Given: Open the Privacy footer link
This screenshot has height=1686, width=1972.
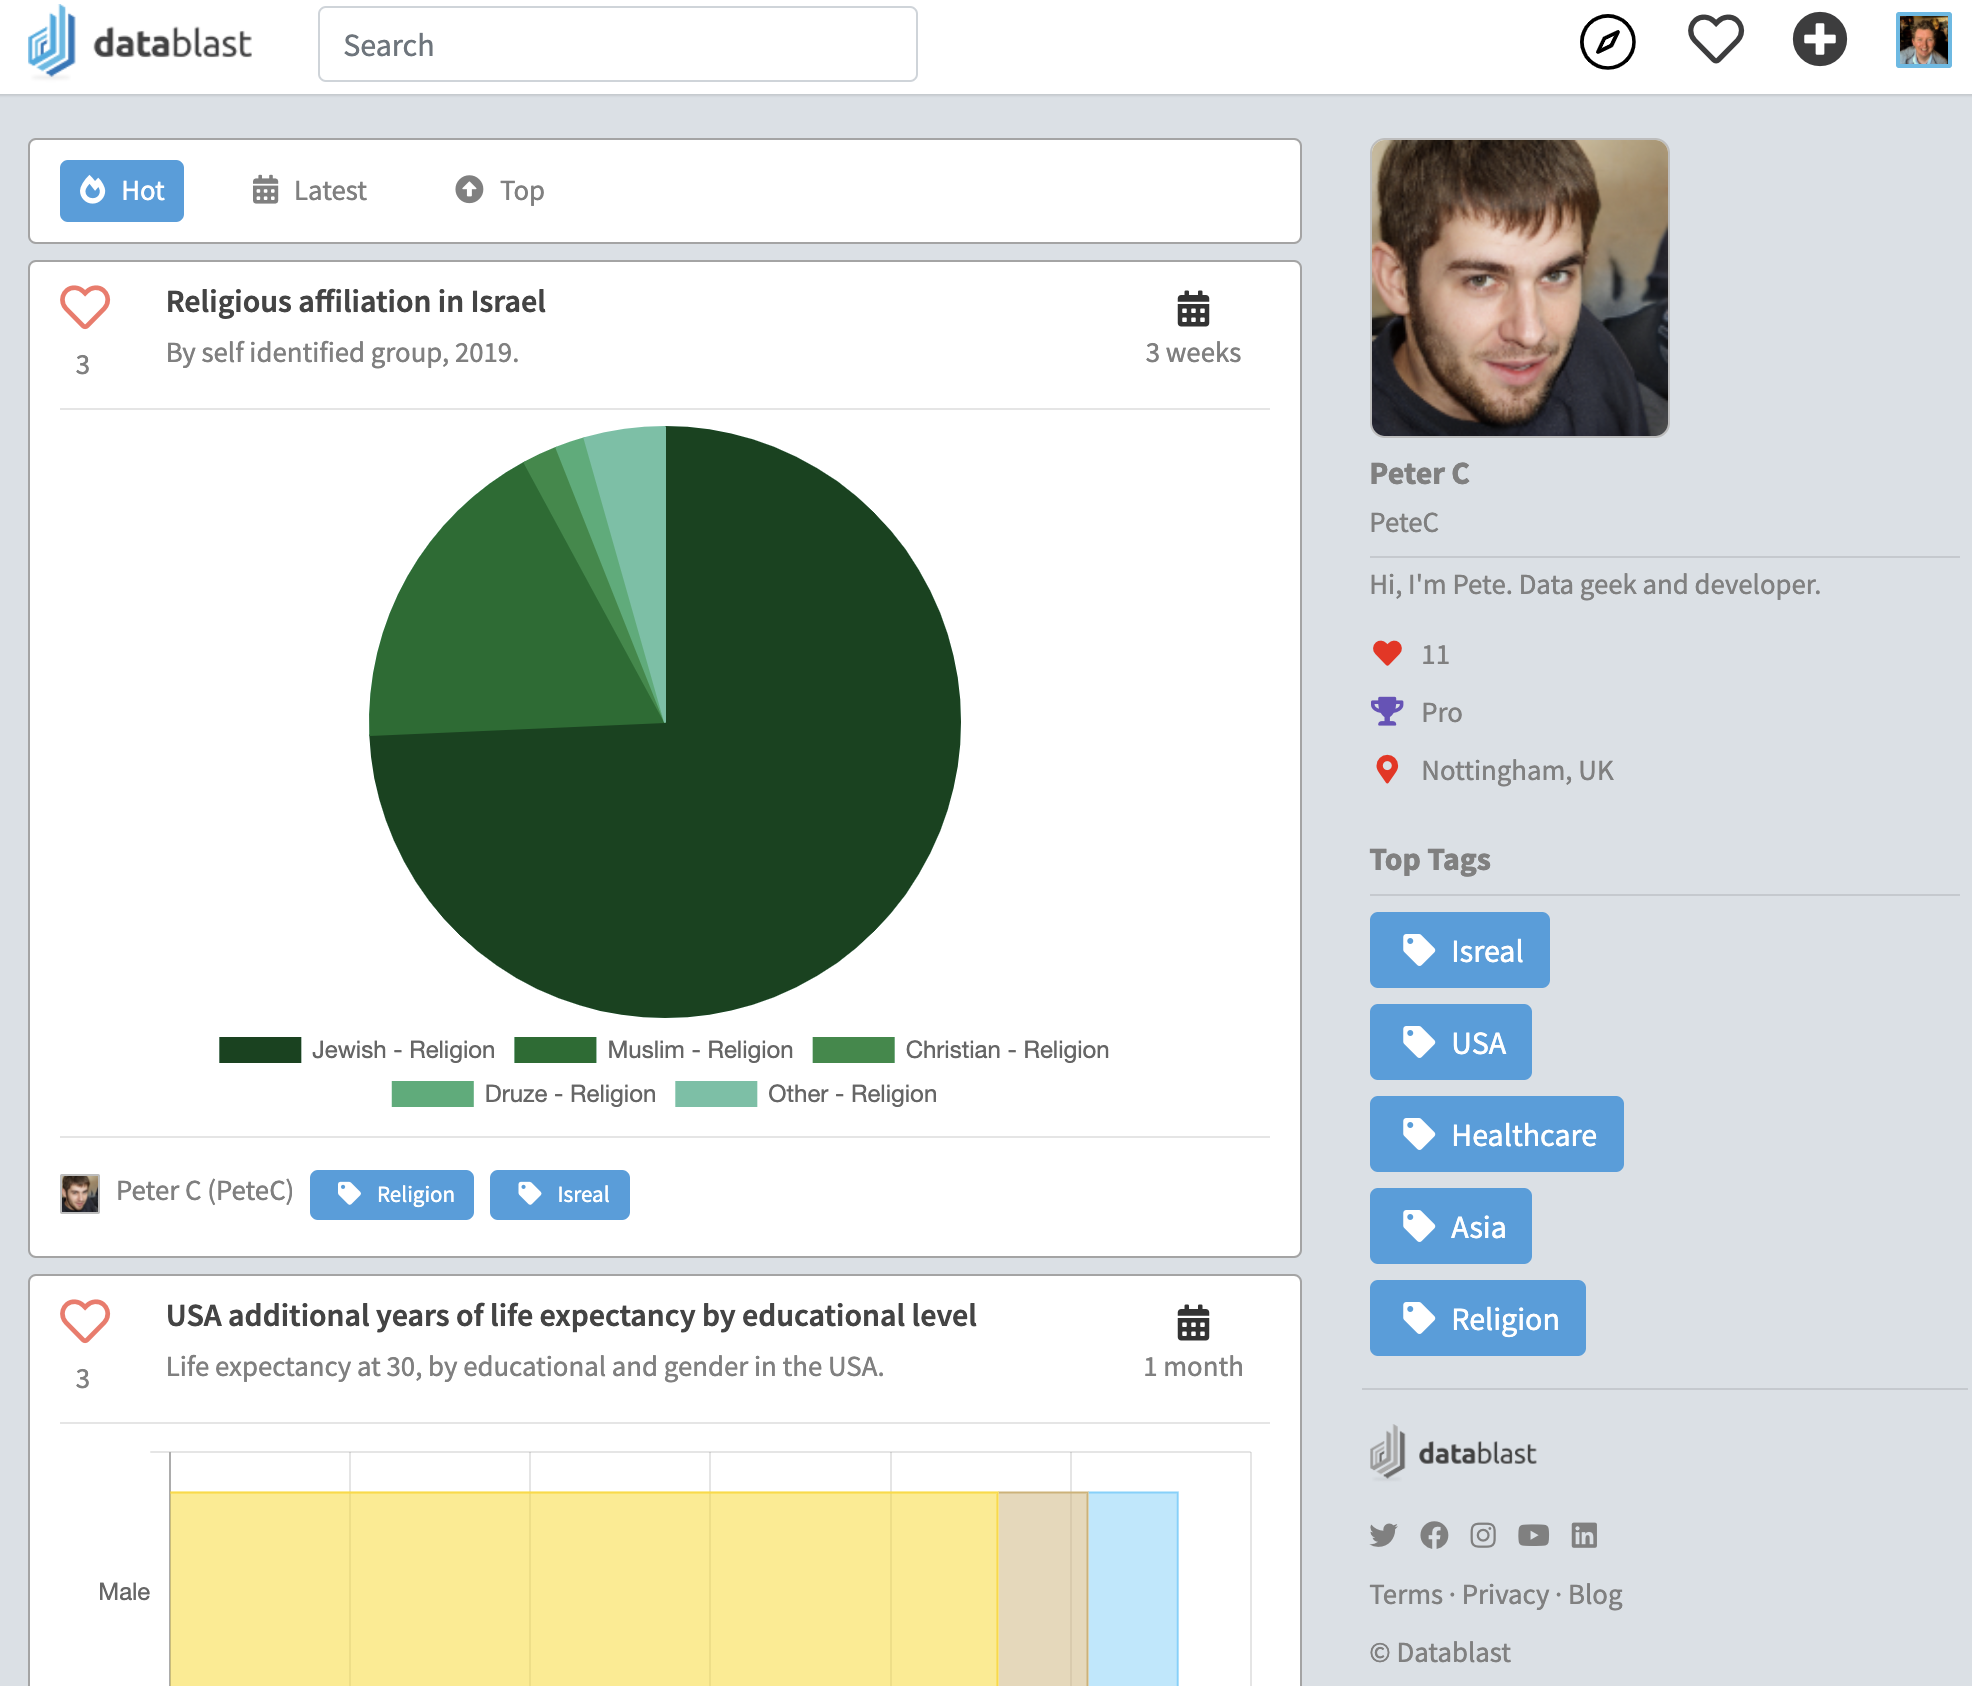Looking at the screenshot, I should point(1505,1595).
